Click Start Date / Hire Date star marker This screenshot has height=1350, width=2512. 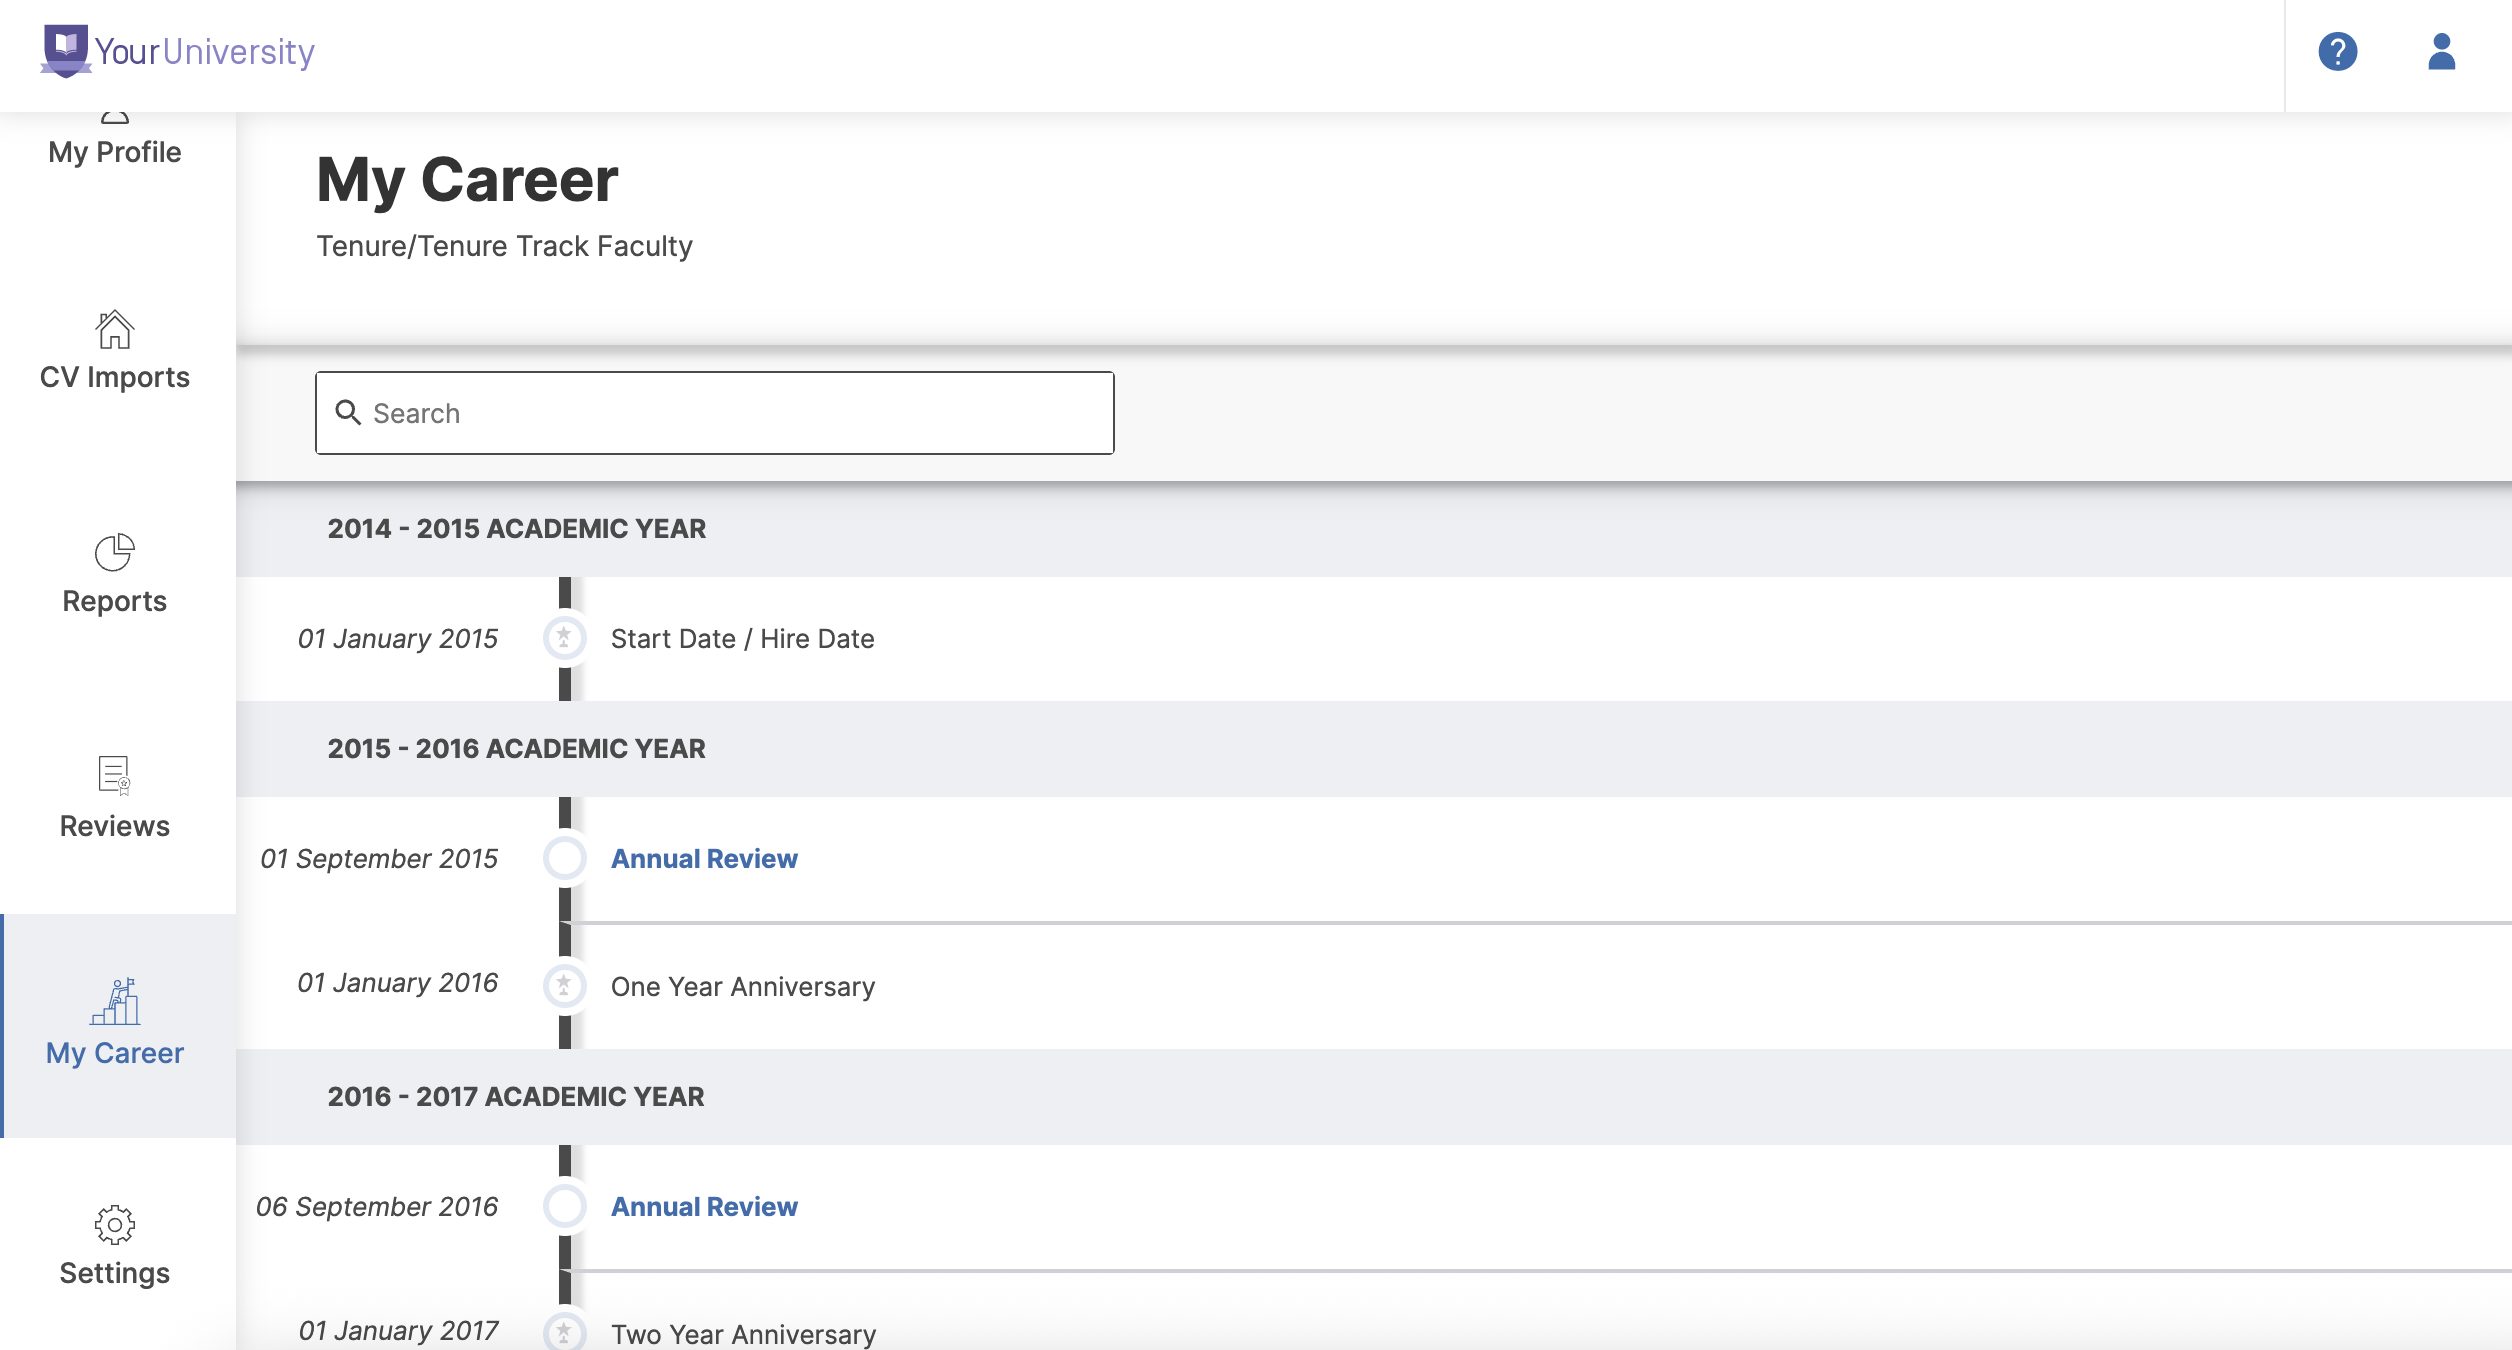click(x=564, y=637)
